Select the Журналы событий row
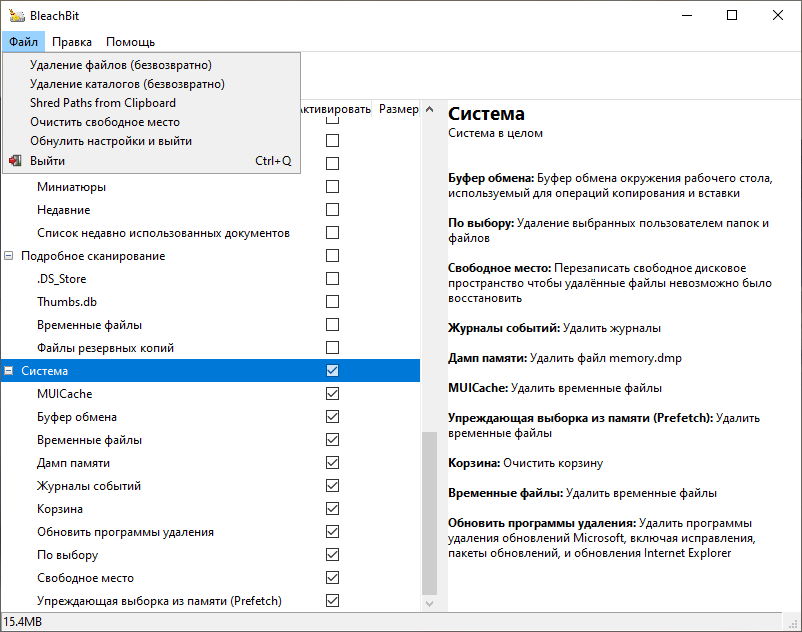The height and width of the screenshot is (632, 802). click(210, 486)
